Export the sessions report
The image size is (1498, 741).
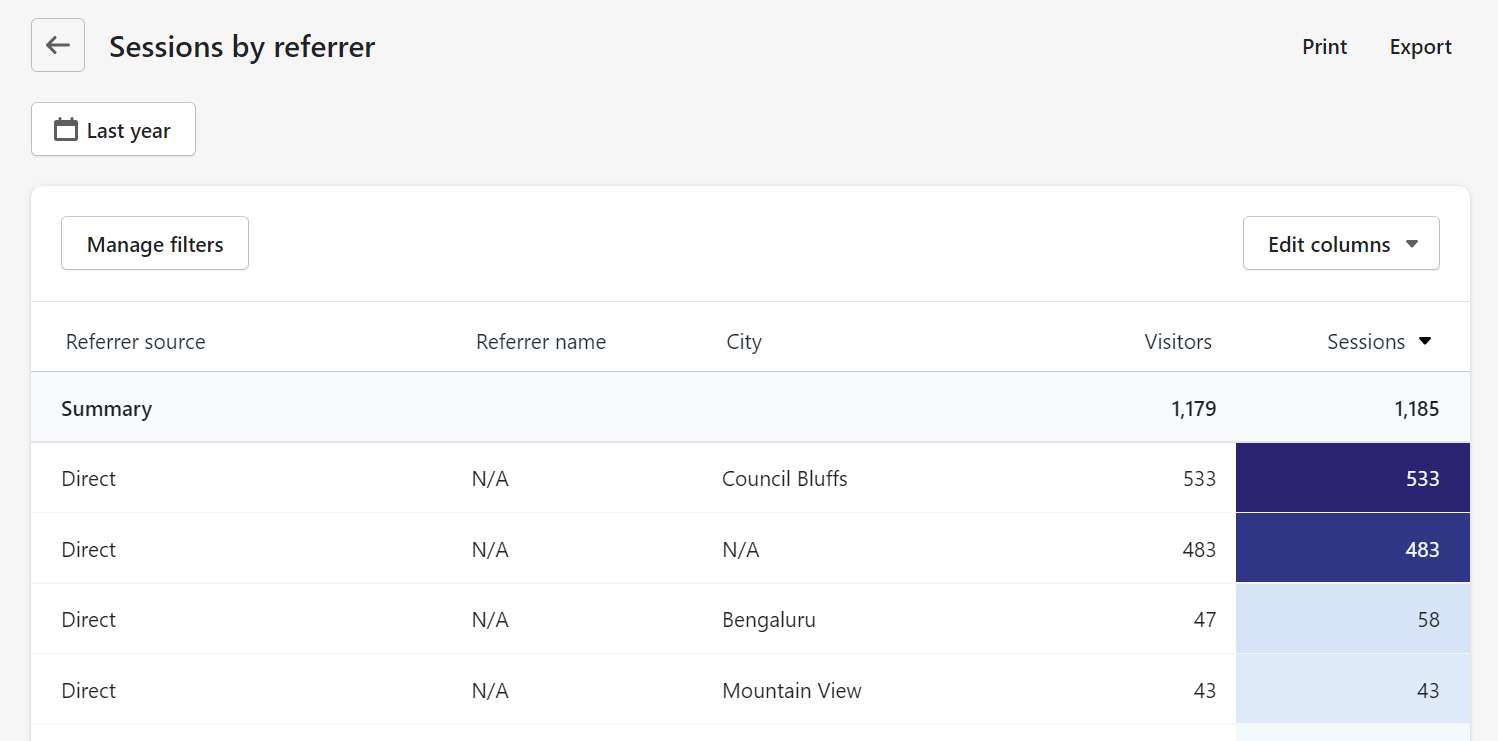click(x=1420, y=47)
